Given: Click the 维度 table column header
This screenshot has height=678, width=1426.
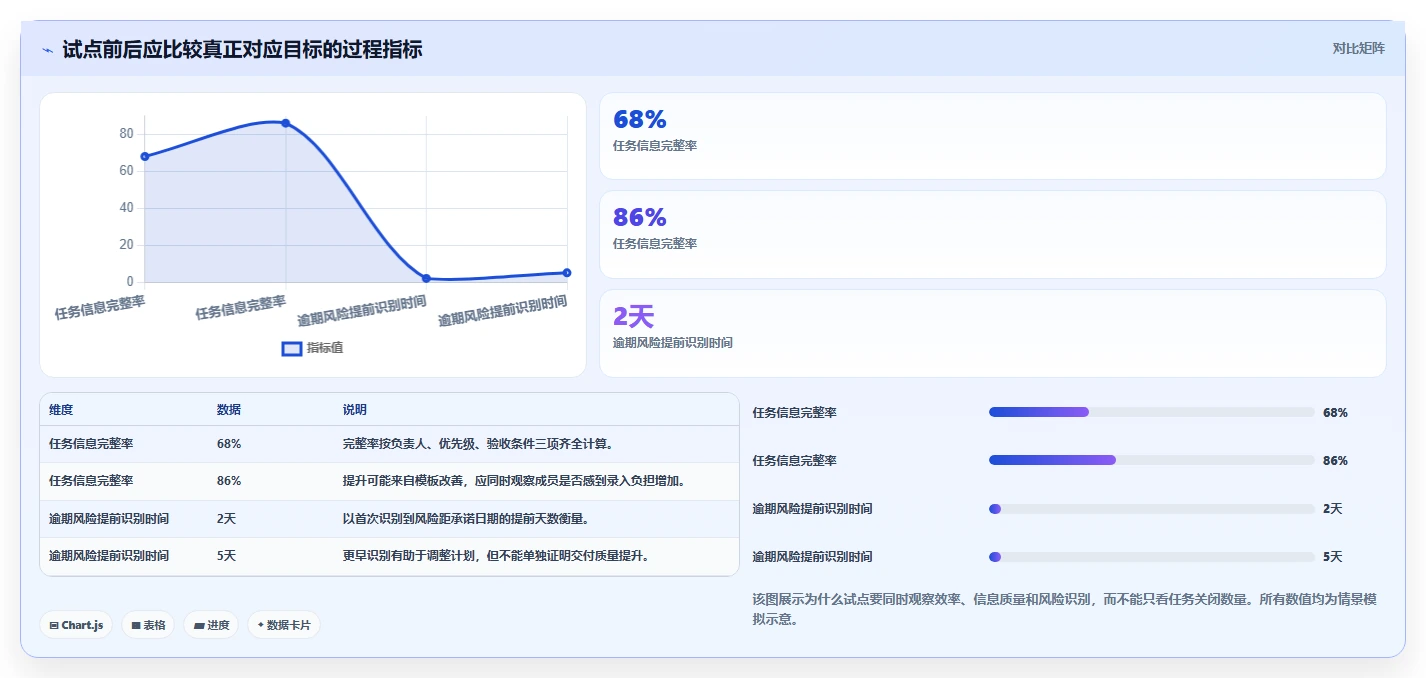Looking at the screenshot, I should pos(61,410).
